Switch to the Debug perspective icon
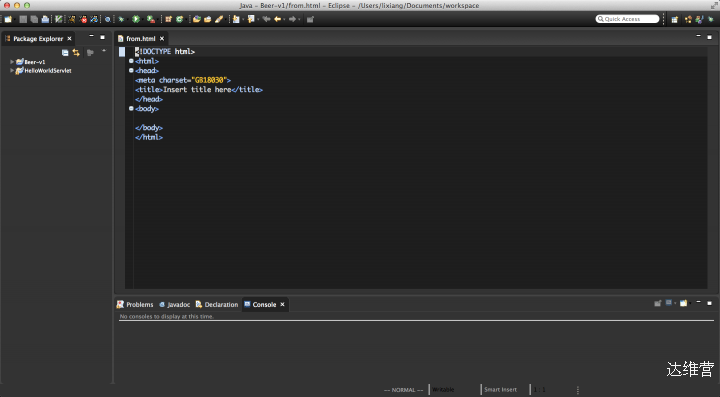Image resolution: width=720 pixels, height=397 pixels. (x=711, y=19)
